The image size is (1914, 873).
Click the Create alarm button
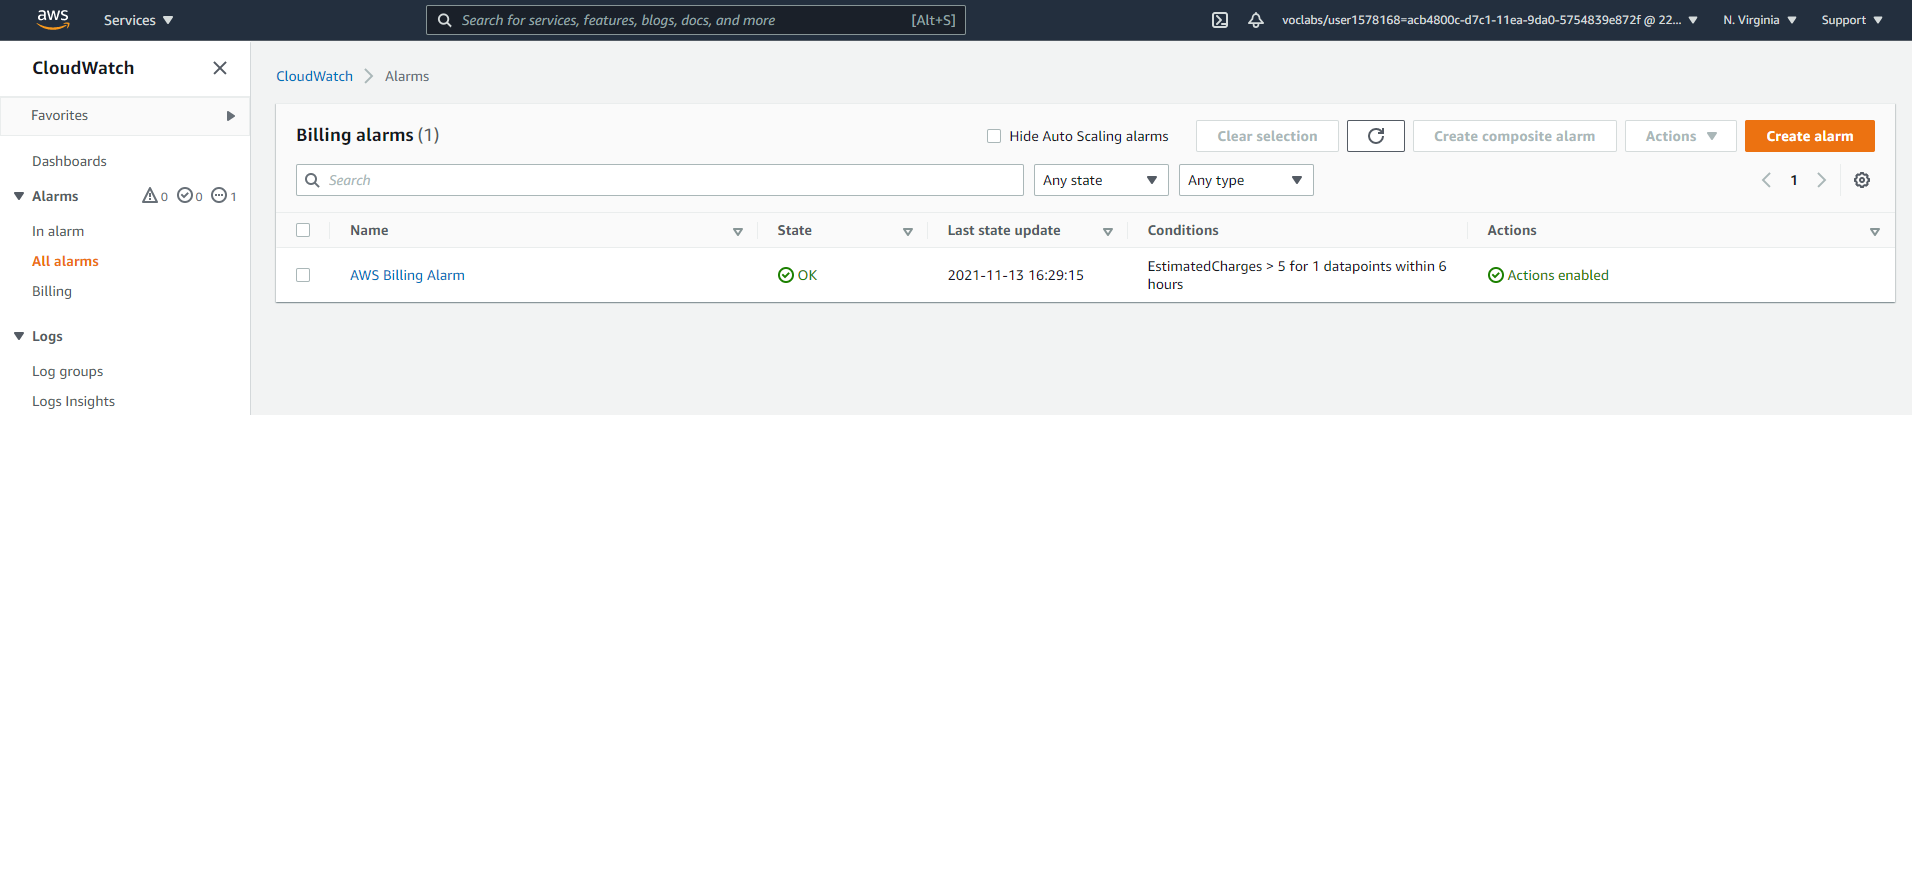[x=1810, y=136]
